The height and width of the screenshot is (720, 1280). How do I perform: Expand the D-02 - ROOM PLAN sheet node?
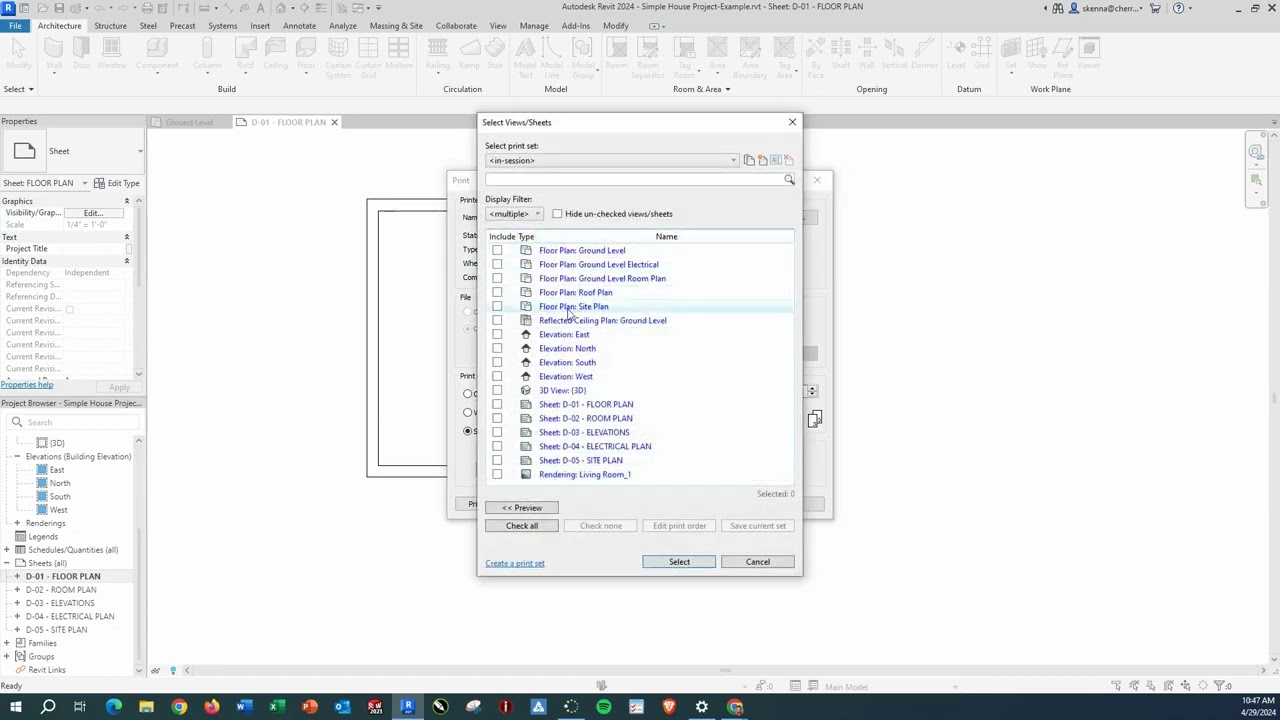17,590
